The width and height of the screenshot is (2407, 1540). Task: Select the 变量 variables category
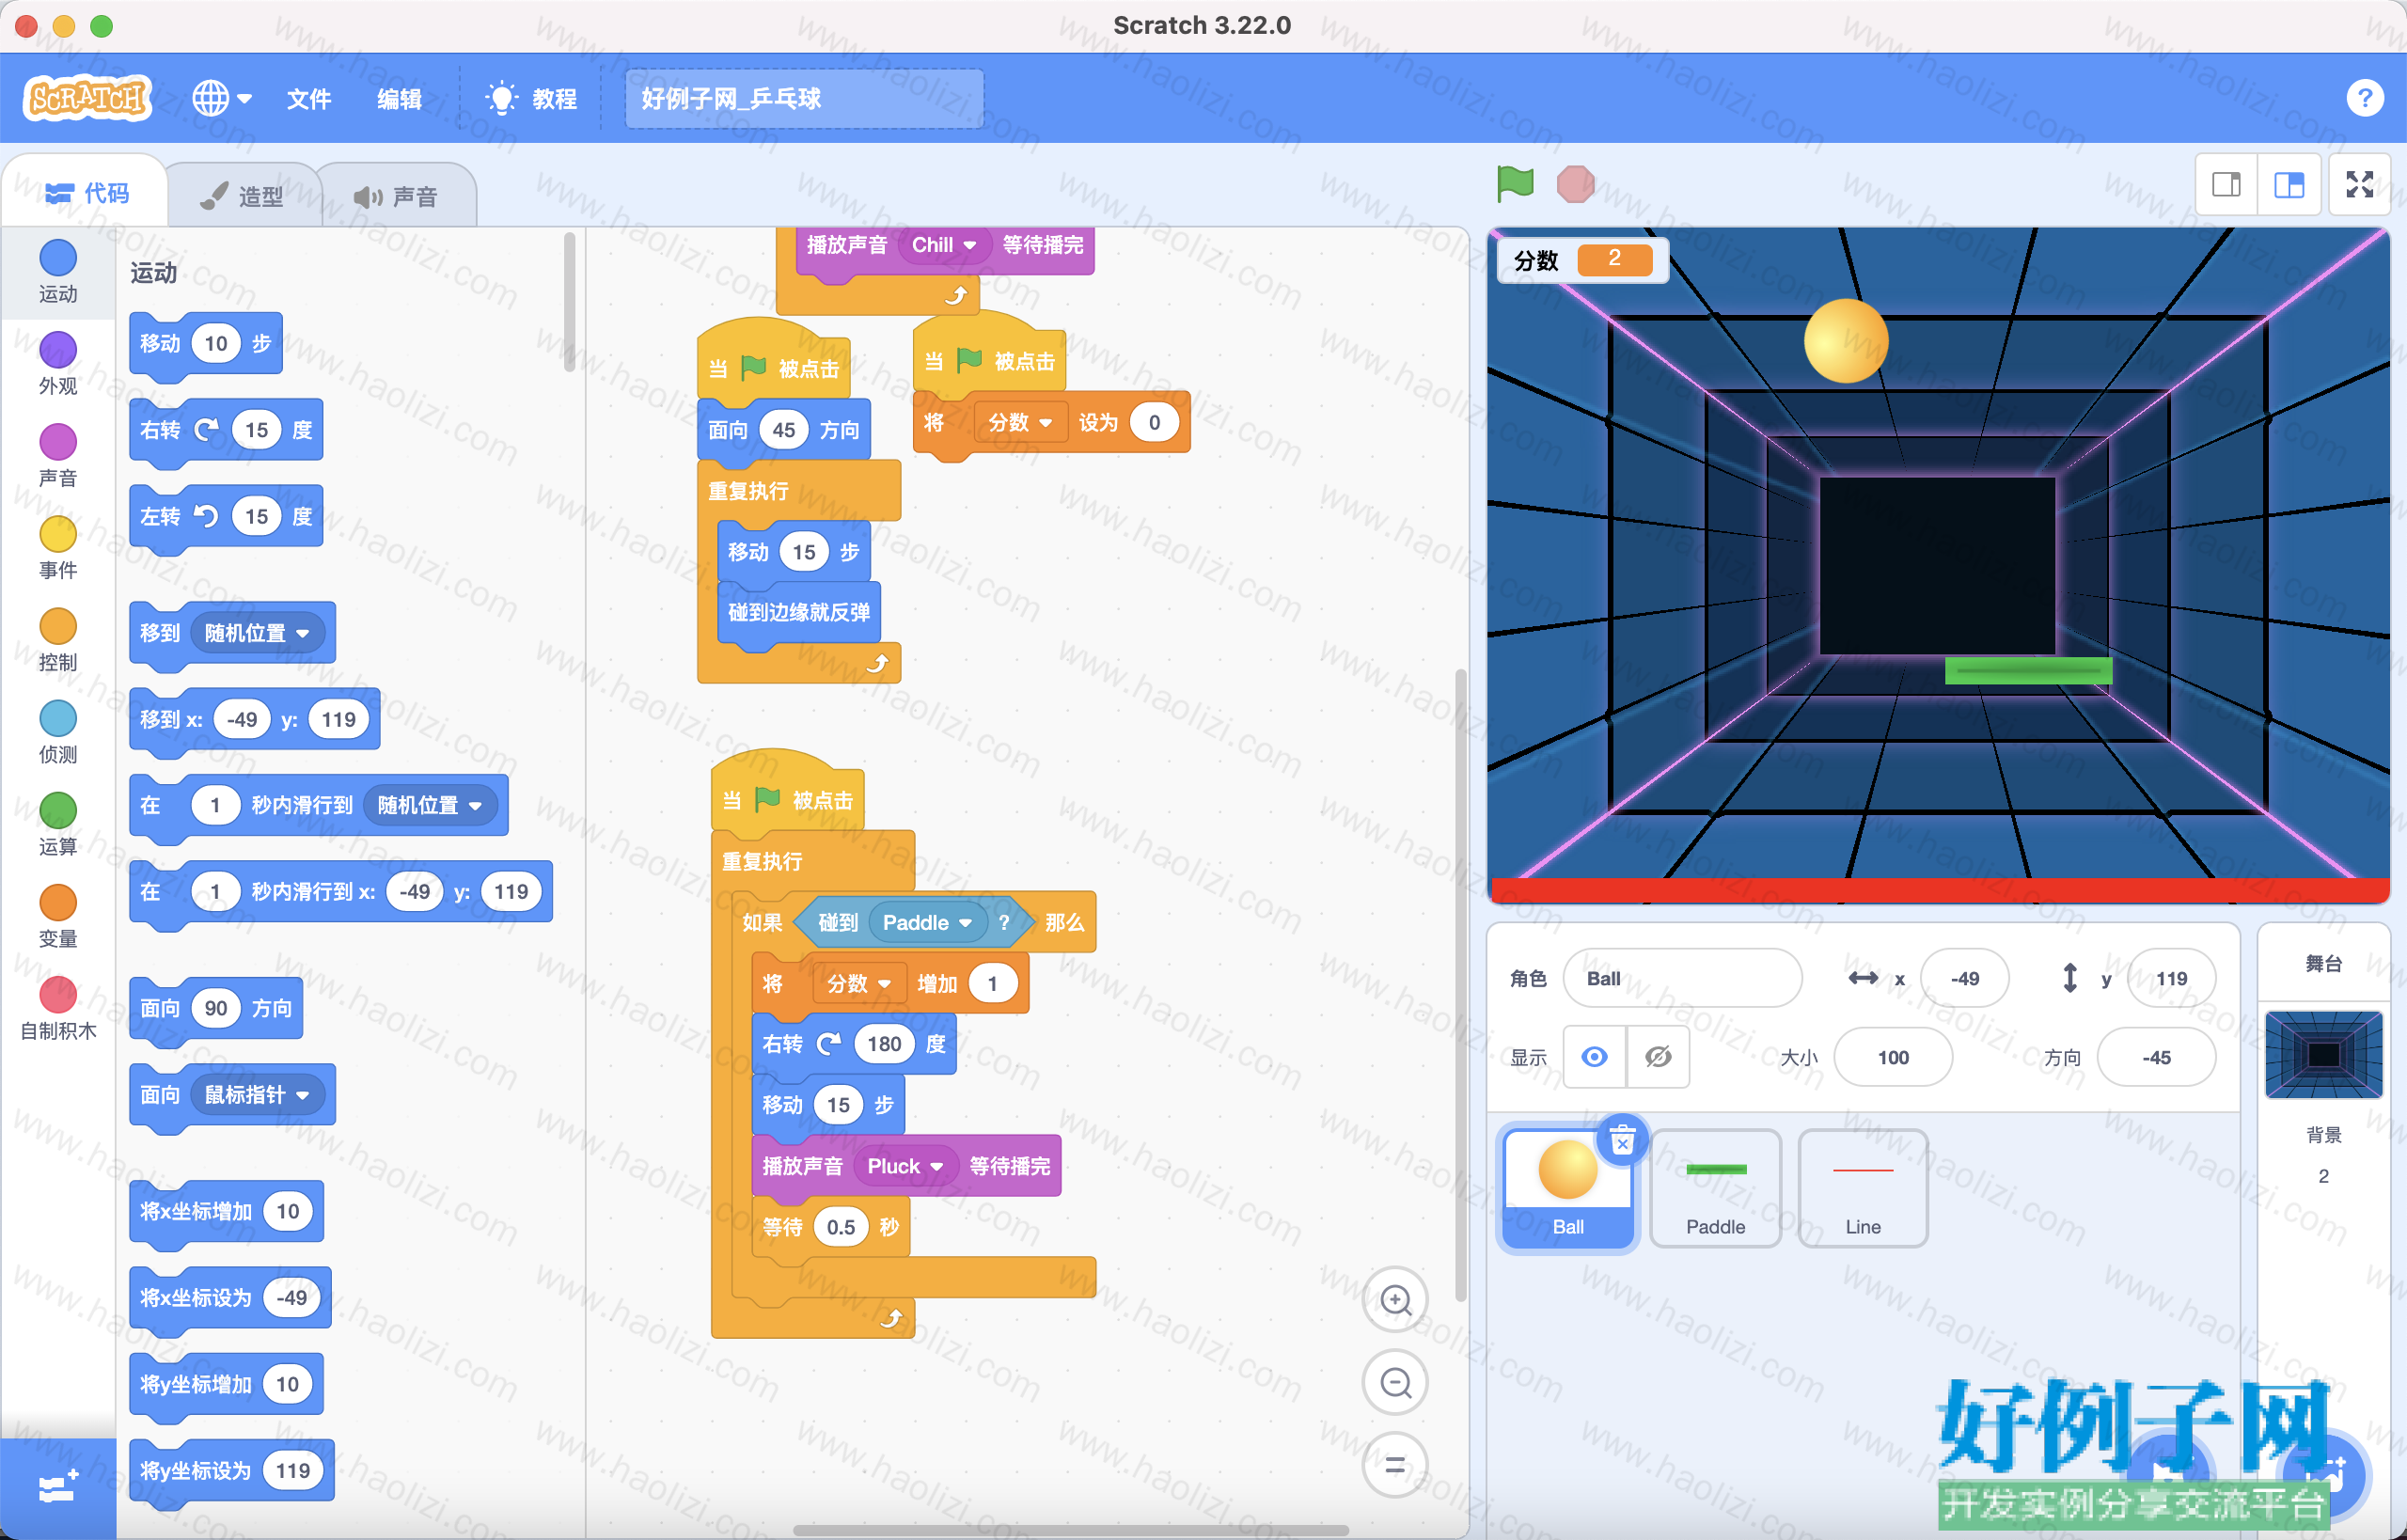tap(58, 917)
